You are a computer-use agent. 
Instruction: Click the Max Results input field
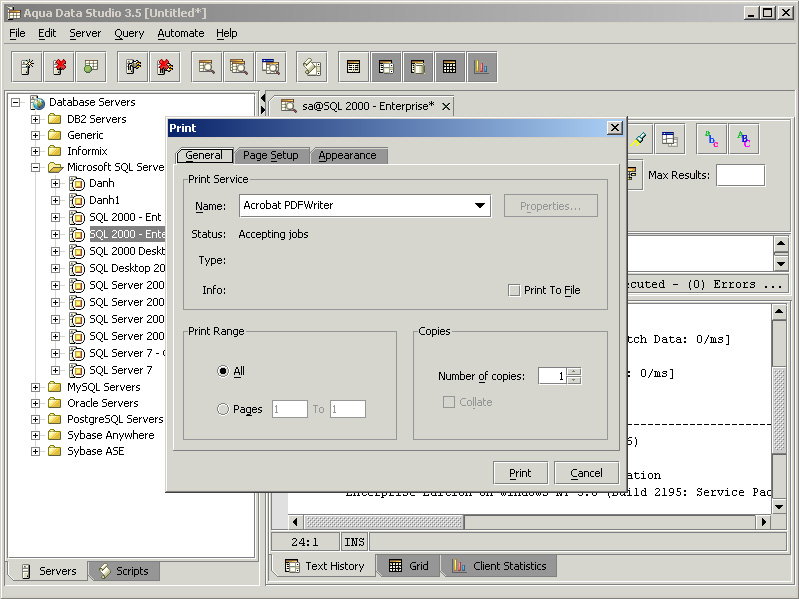[740, 175]
